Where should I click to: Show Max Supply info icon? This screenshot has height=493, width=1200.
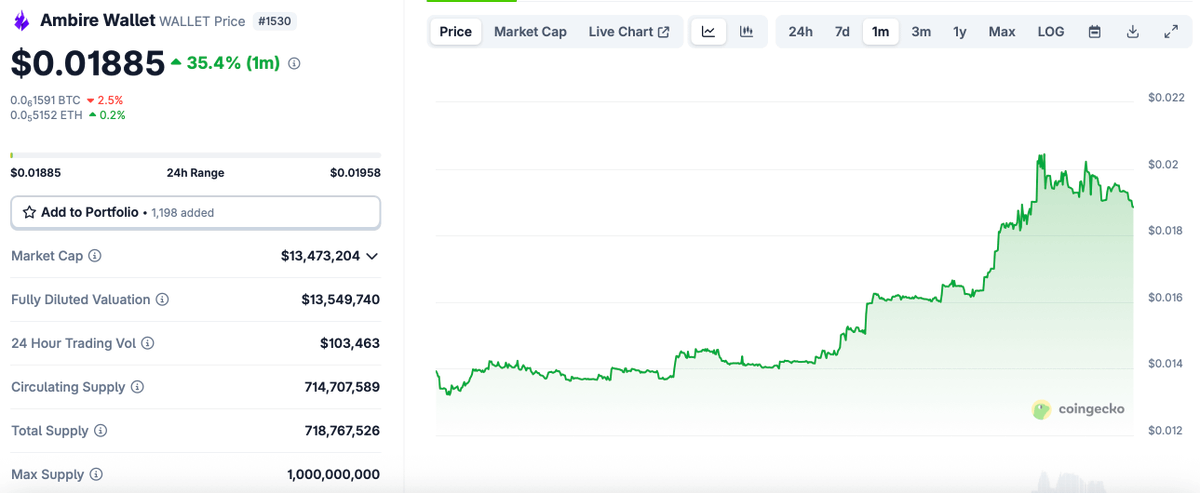pos(96,475)
